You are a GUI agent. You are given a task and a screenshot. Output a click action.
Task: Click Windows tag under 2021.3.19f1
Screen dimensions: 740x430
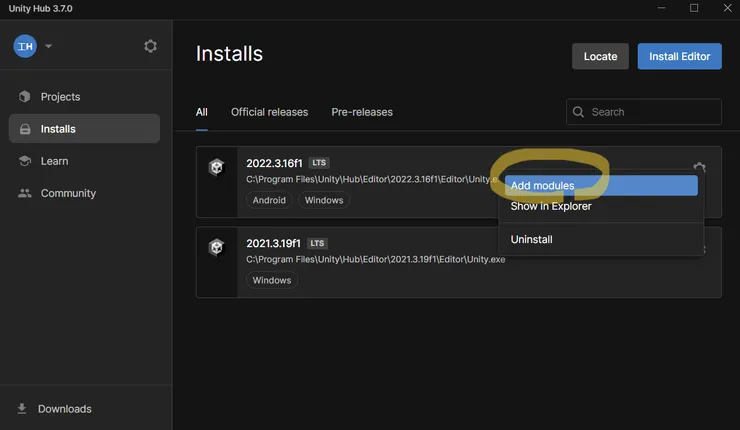[272, 280]
